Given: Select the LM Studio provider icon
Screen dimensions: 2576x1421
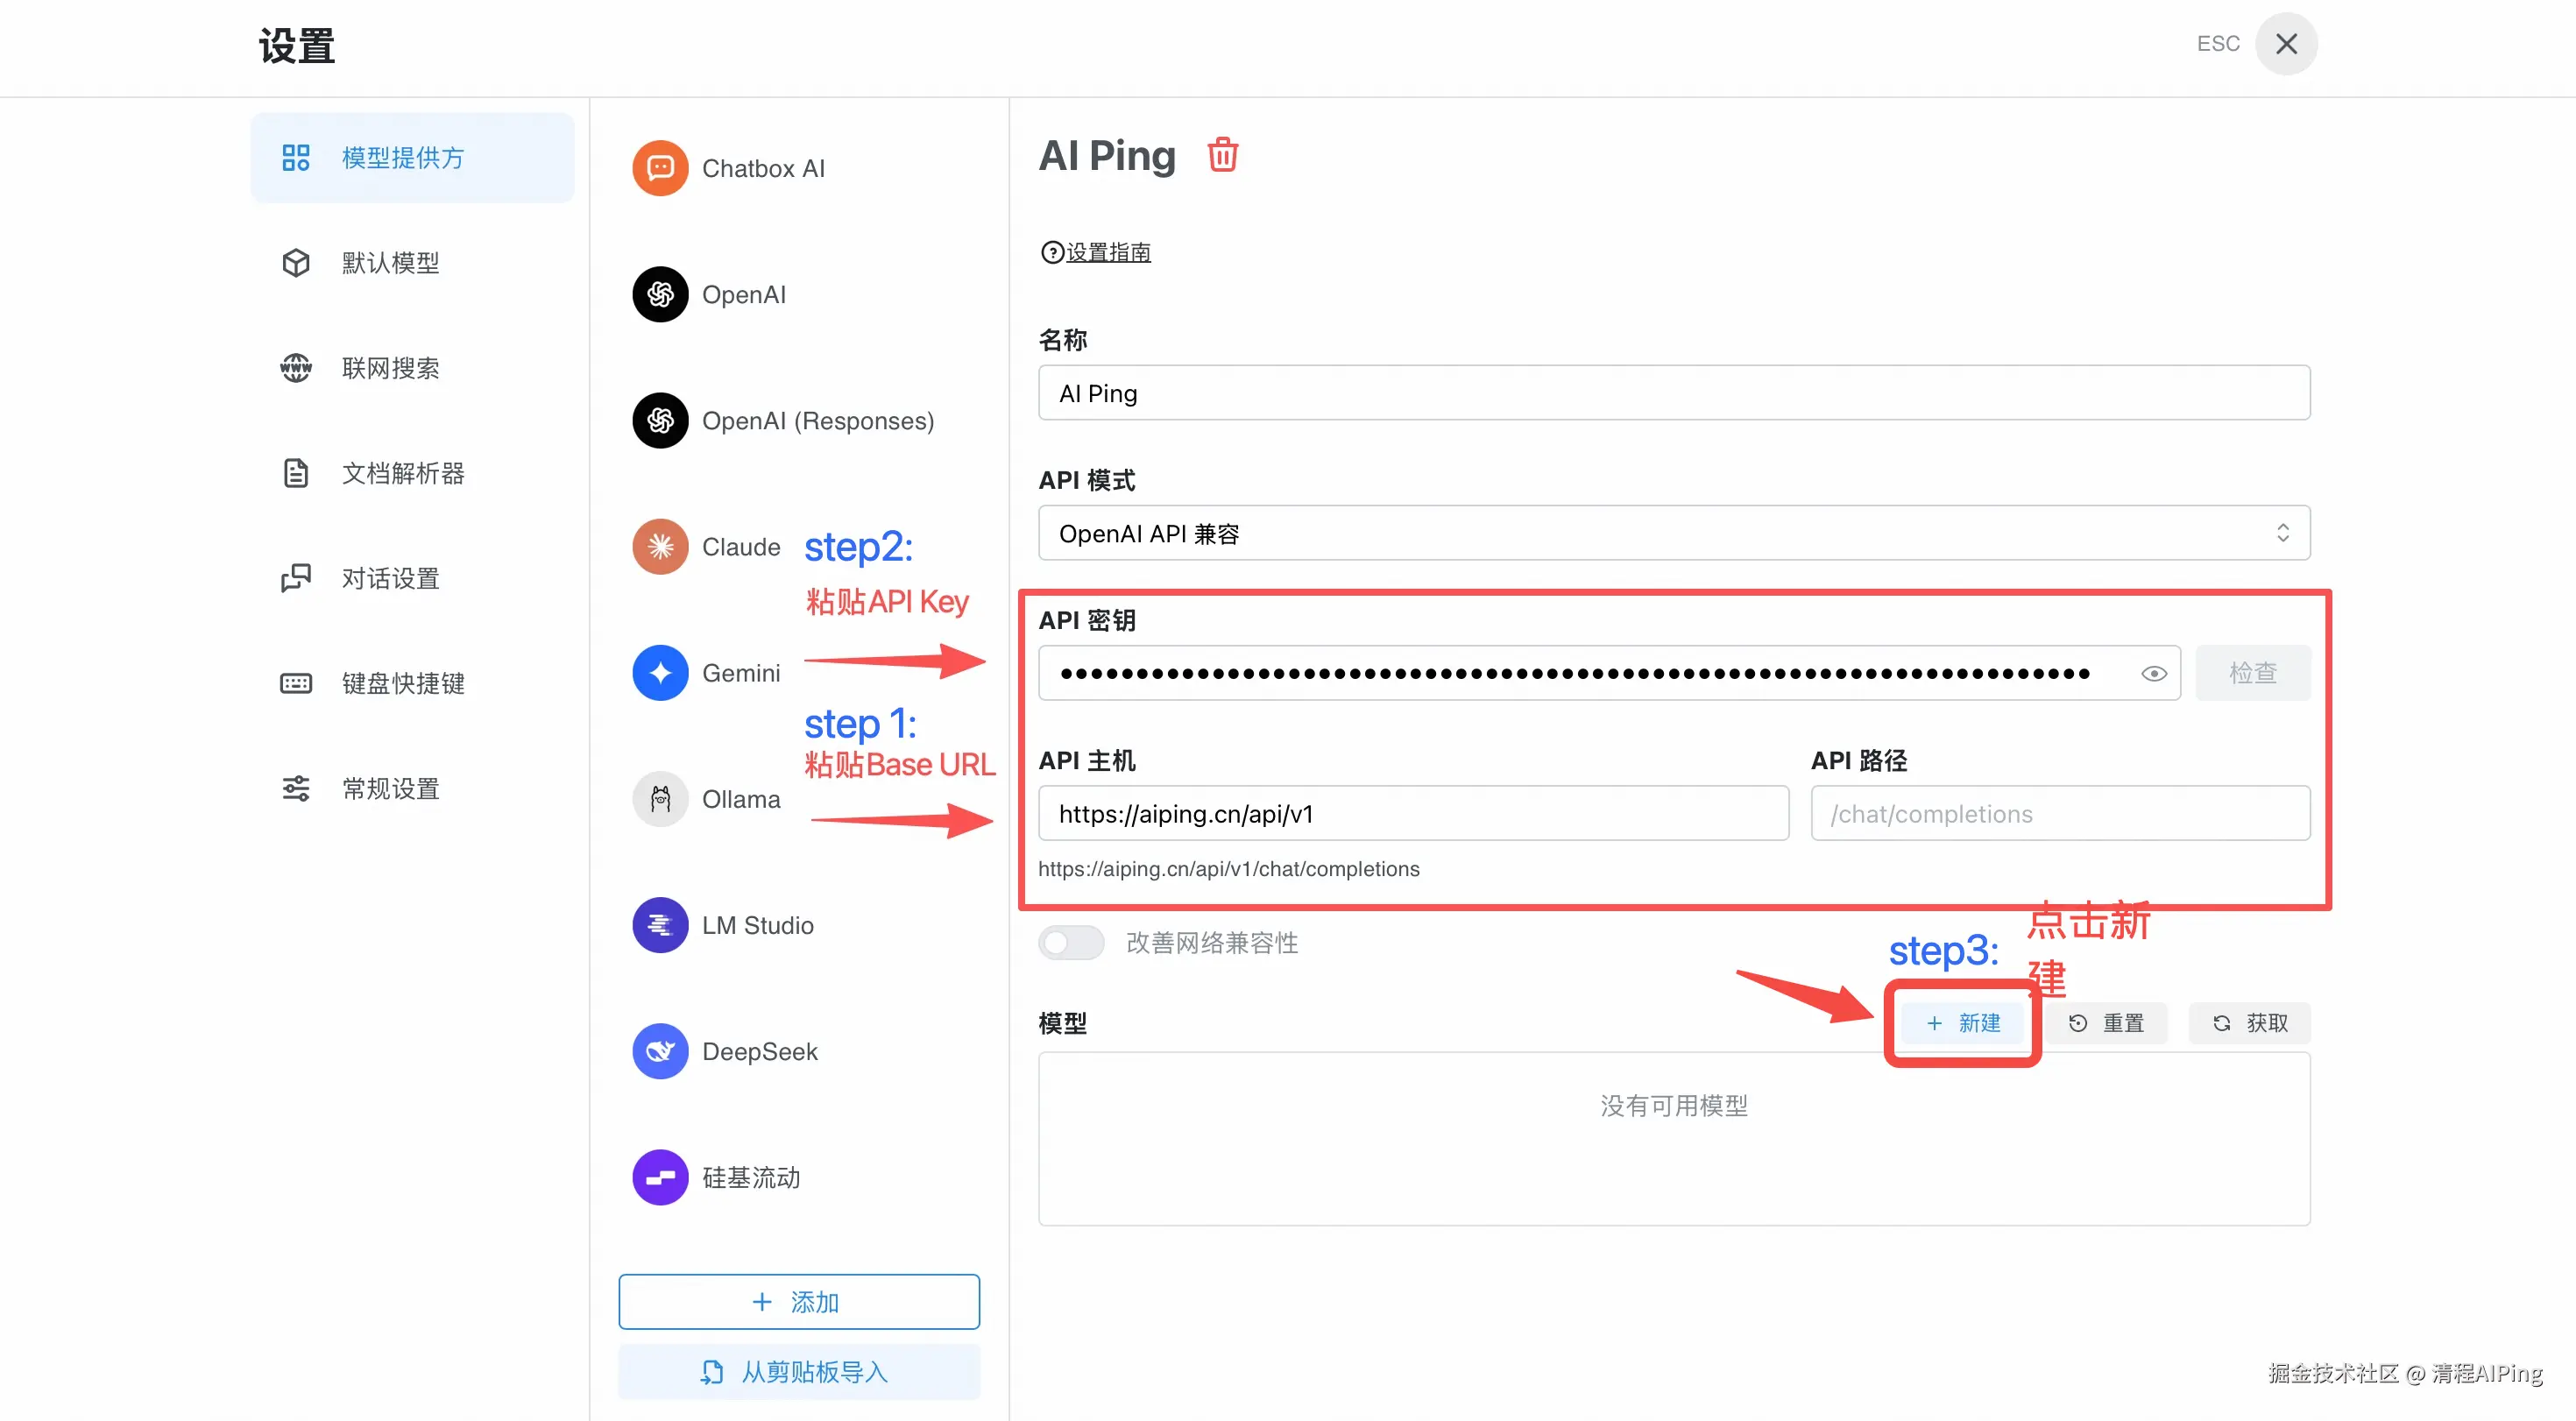Looking at the screenshot, I should tap(660, 925).
